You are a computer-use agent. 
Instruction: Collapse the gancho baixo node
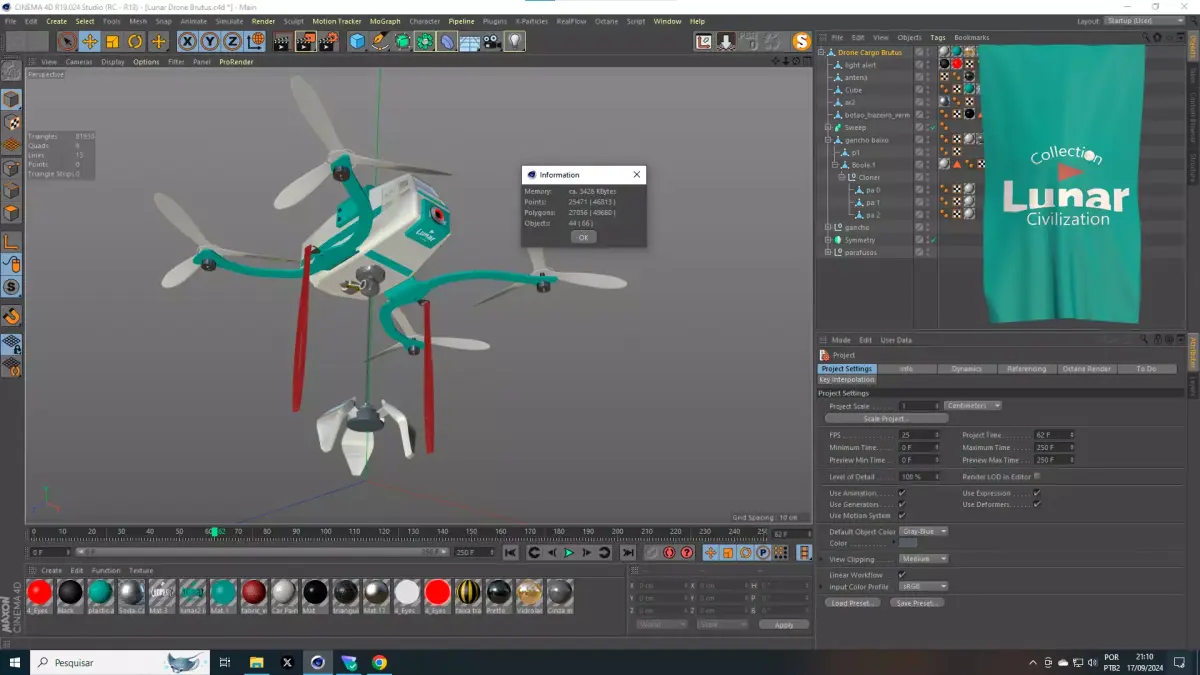click(x=828, y=140)
